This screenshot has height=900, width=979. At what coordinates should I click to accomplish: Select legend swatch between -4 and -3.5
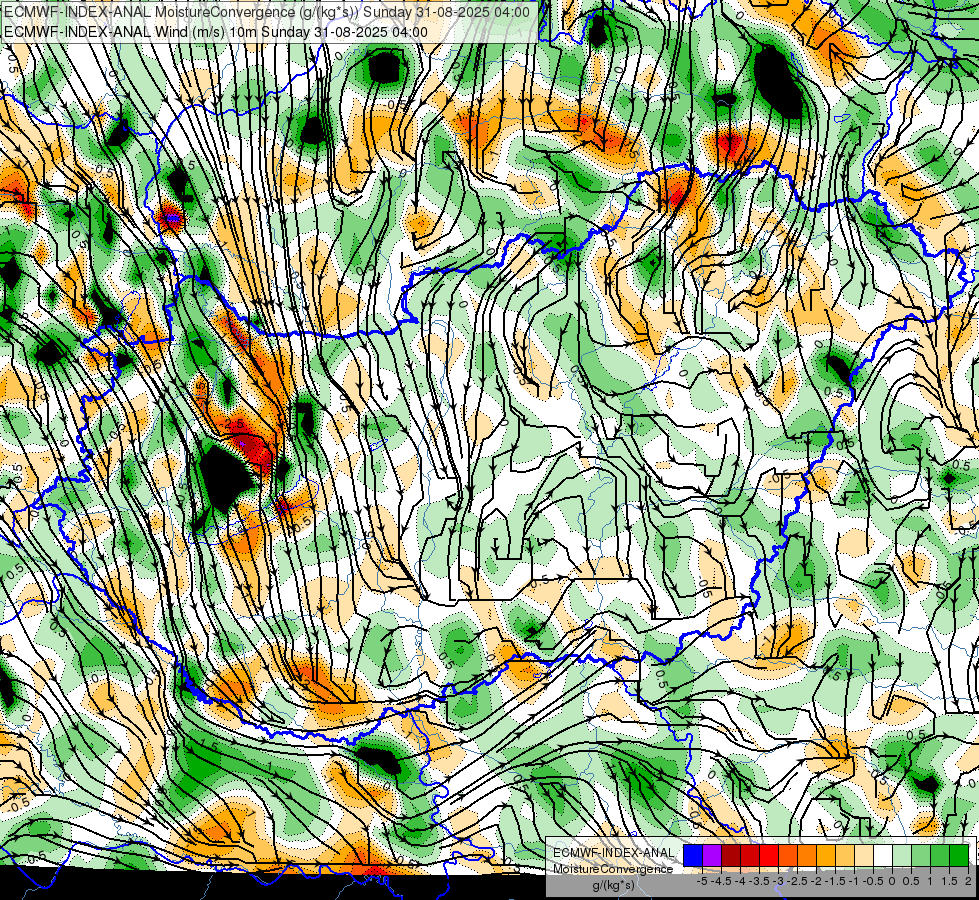[750, 855]
